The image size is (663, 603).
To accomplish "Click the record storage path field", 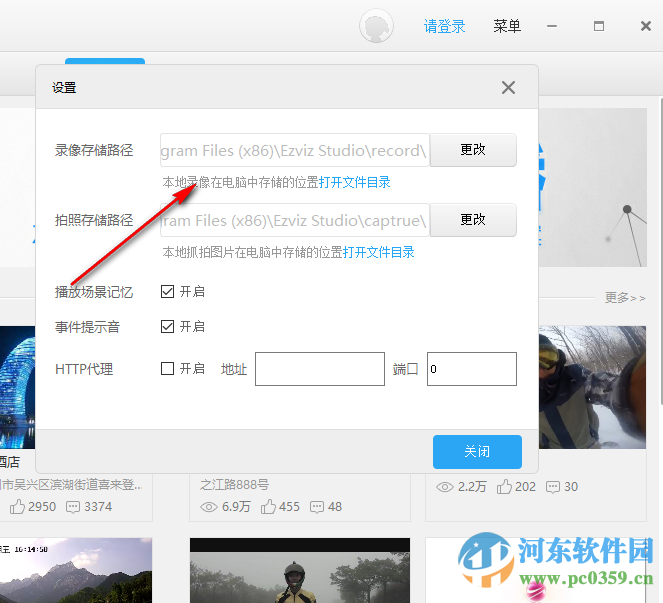I will pyautogui.click(x=295, y=150).
